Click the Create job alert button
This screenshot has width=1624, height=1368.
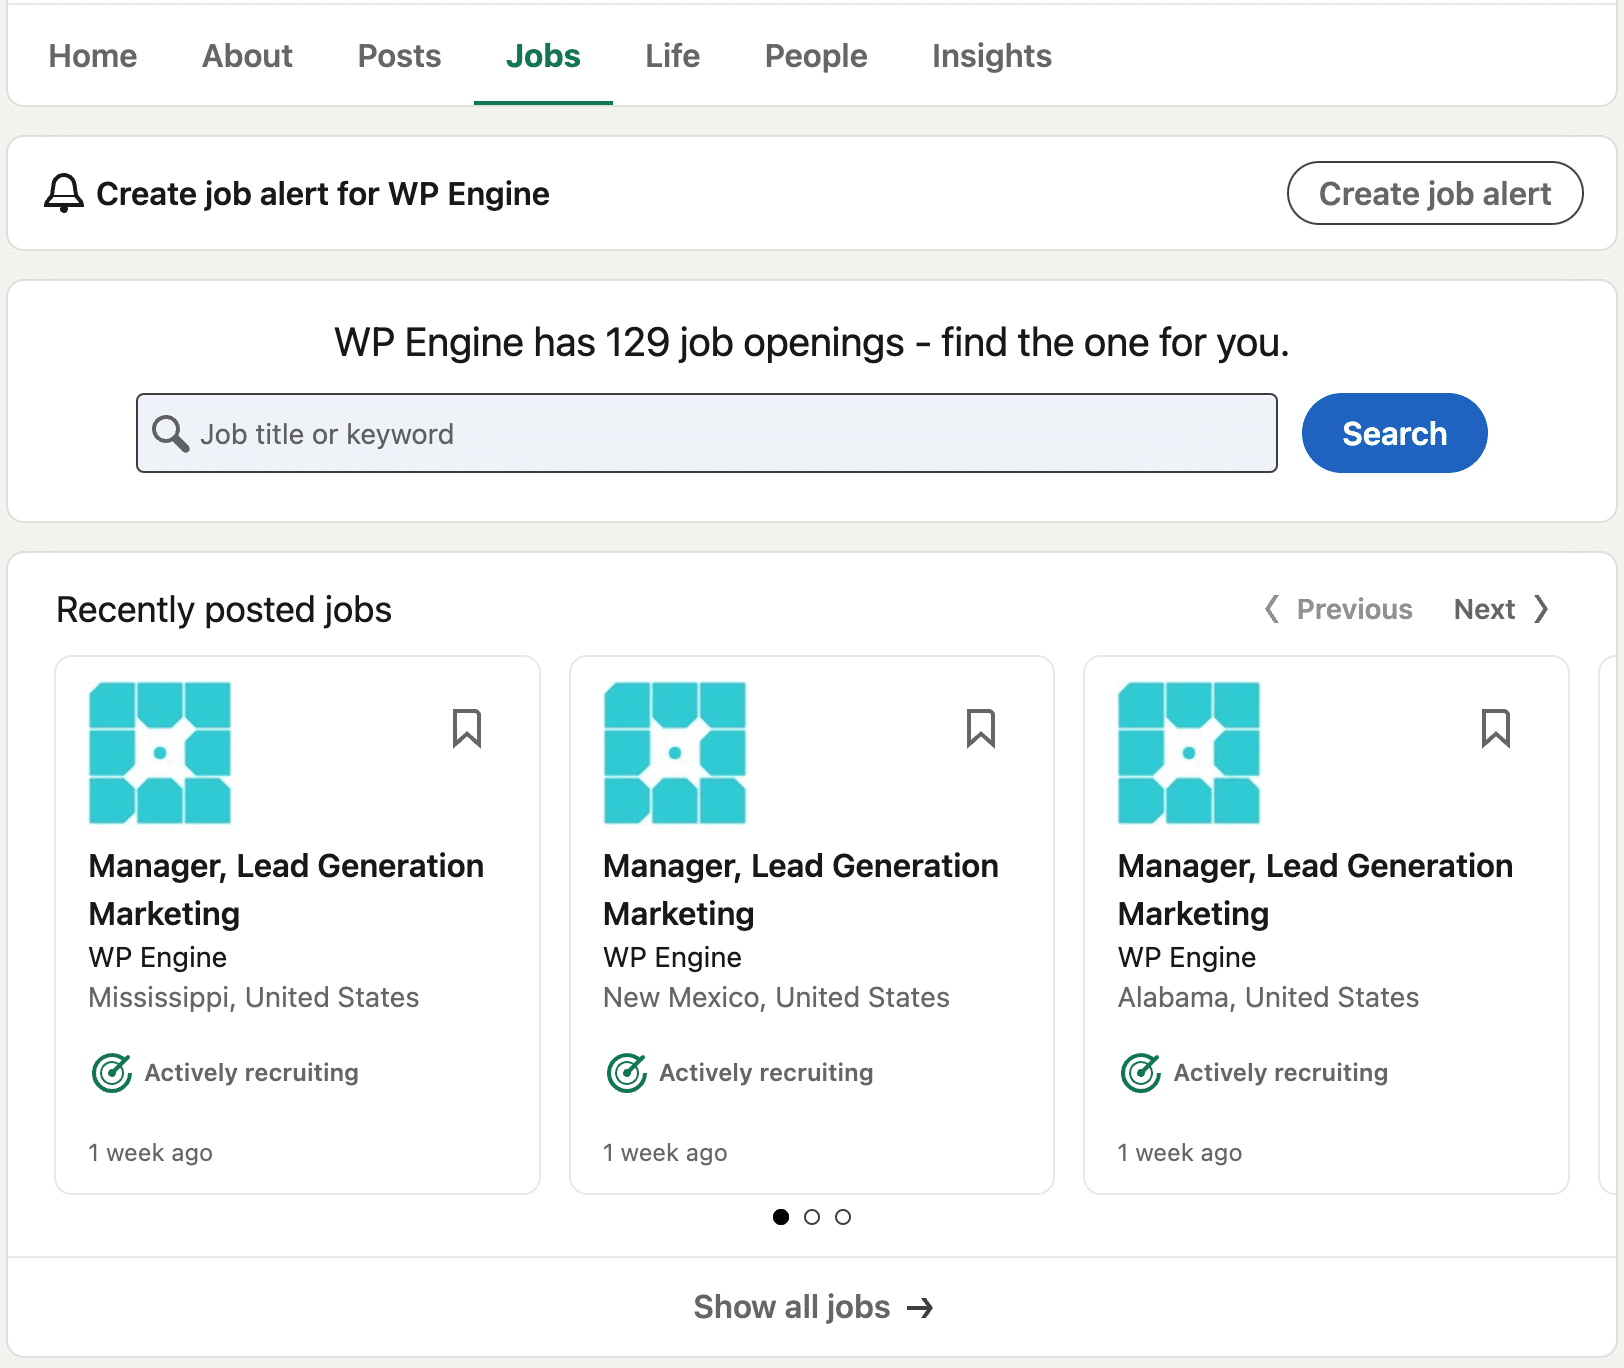(x=1435, y=193)
